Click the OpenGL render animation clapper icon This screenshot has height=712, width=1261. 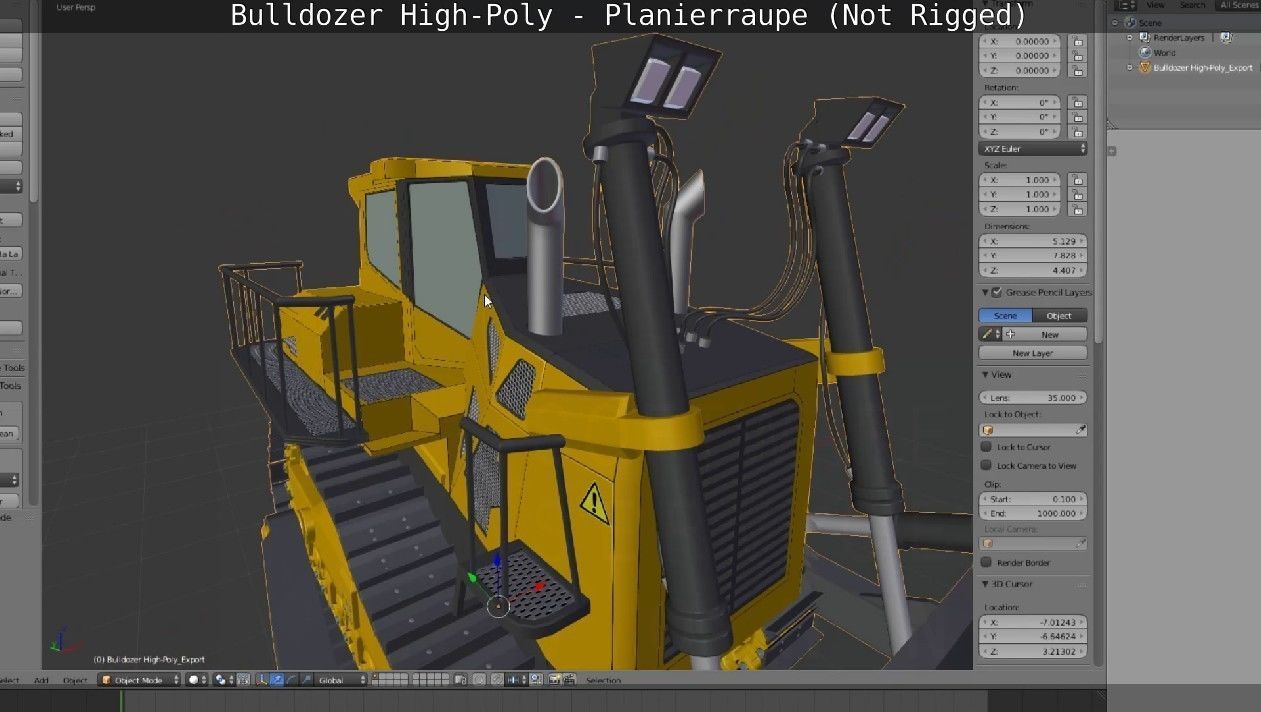pyautogui.click(x=567, y=680)
